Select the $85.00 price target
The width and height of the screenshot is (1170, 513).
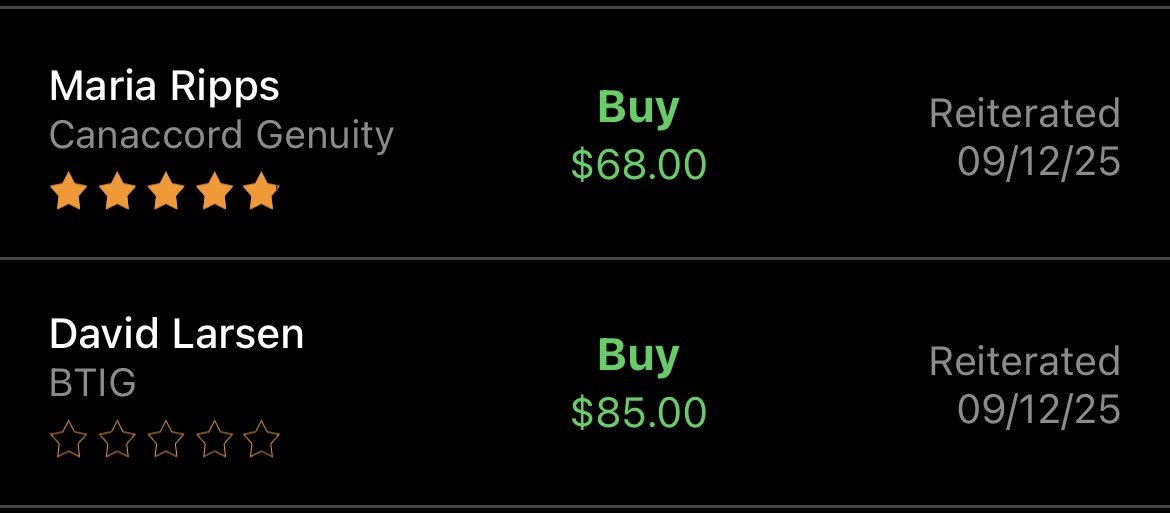(x=639, y=412)
